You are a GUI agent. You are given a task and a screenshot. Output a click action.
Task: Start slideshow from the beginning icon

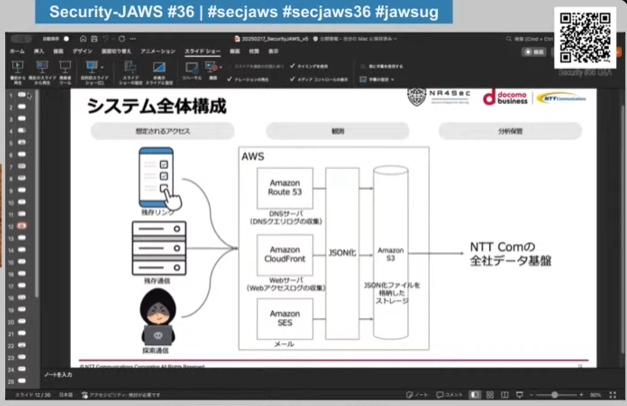18,67
